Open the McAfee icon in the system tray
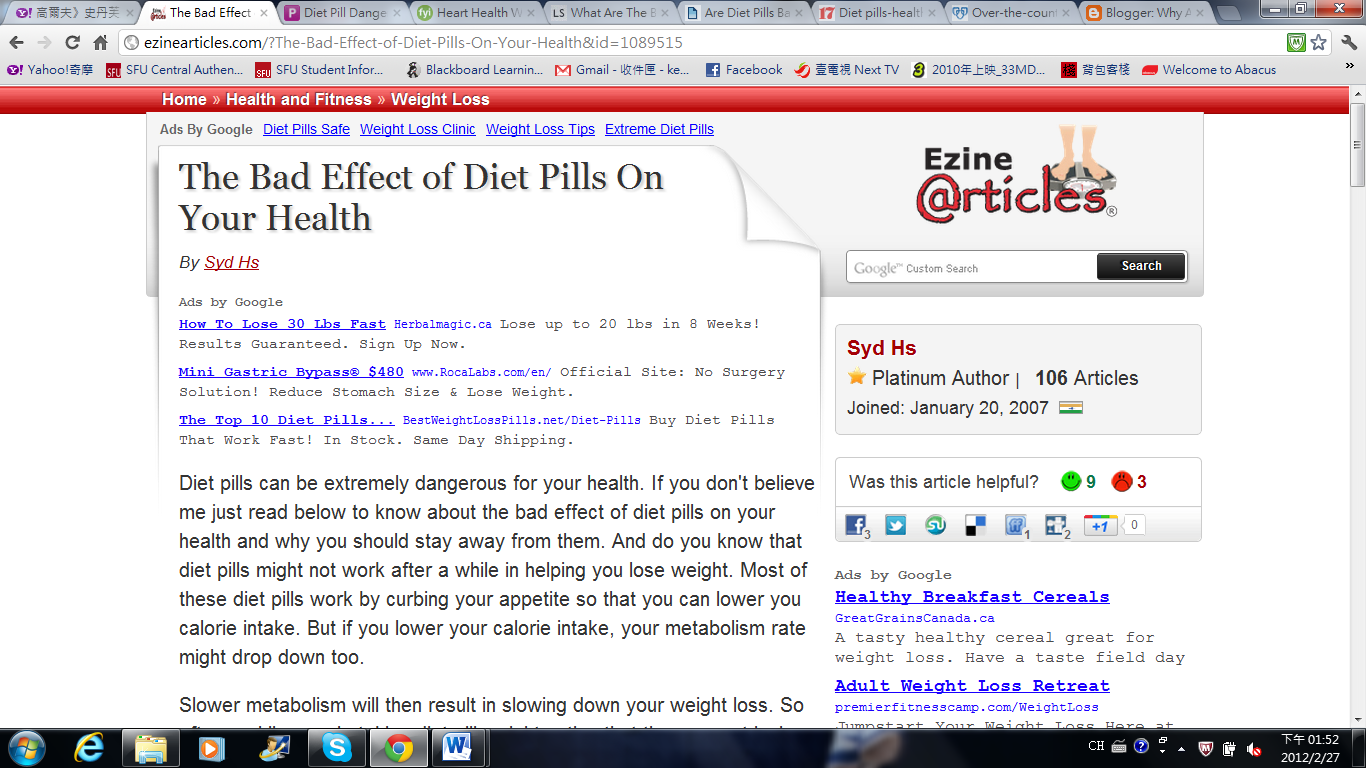Image resolution: width=1366 pixels, height=768 pixels. [x=1206, y=749]
